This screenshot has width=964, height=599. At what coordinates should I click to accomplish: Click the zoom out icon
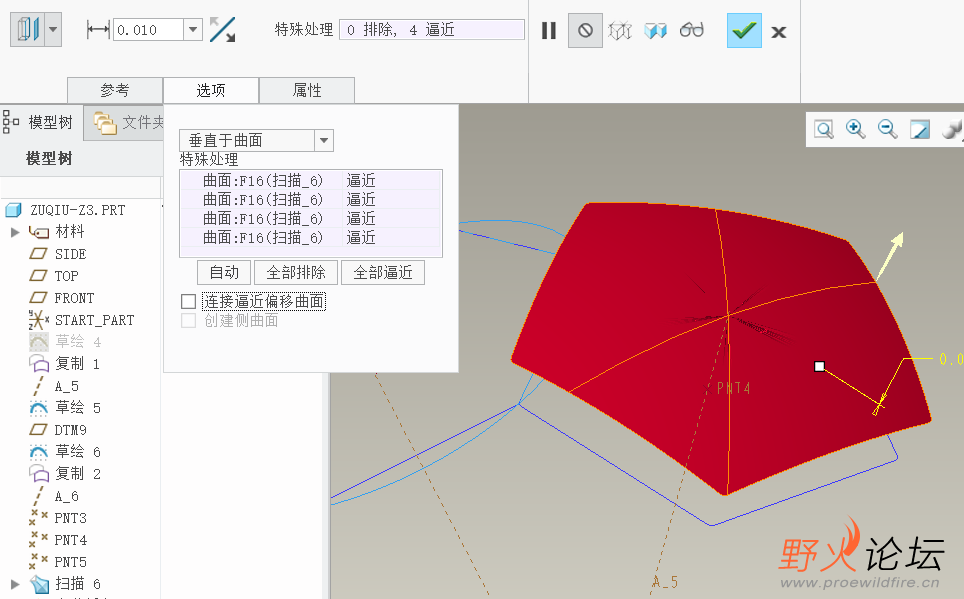click(887, 129)
